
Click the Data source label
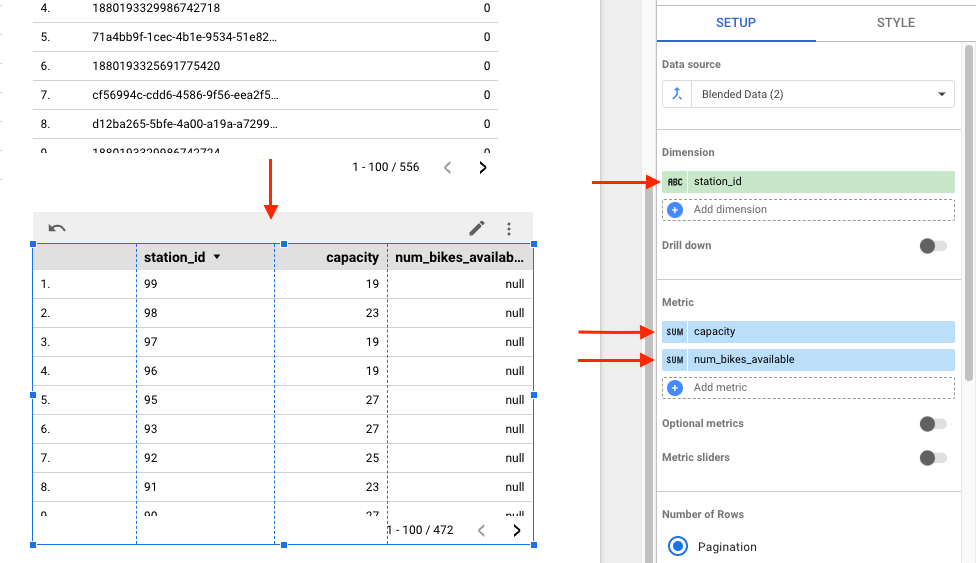click(691, 64)
